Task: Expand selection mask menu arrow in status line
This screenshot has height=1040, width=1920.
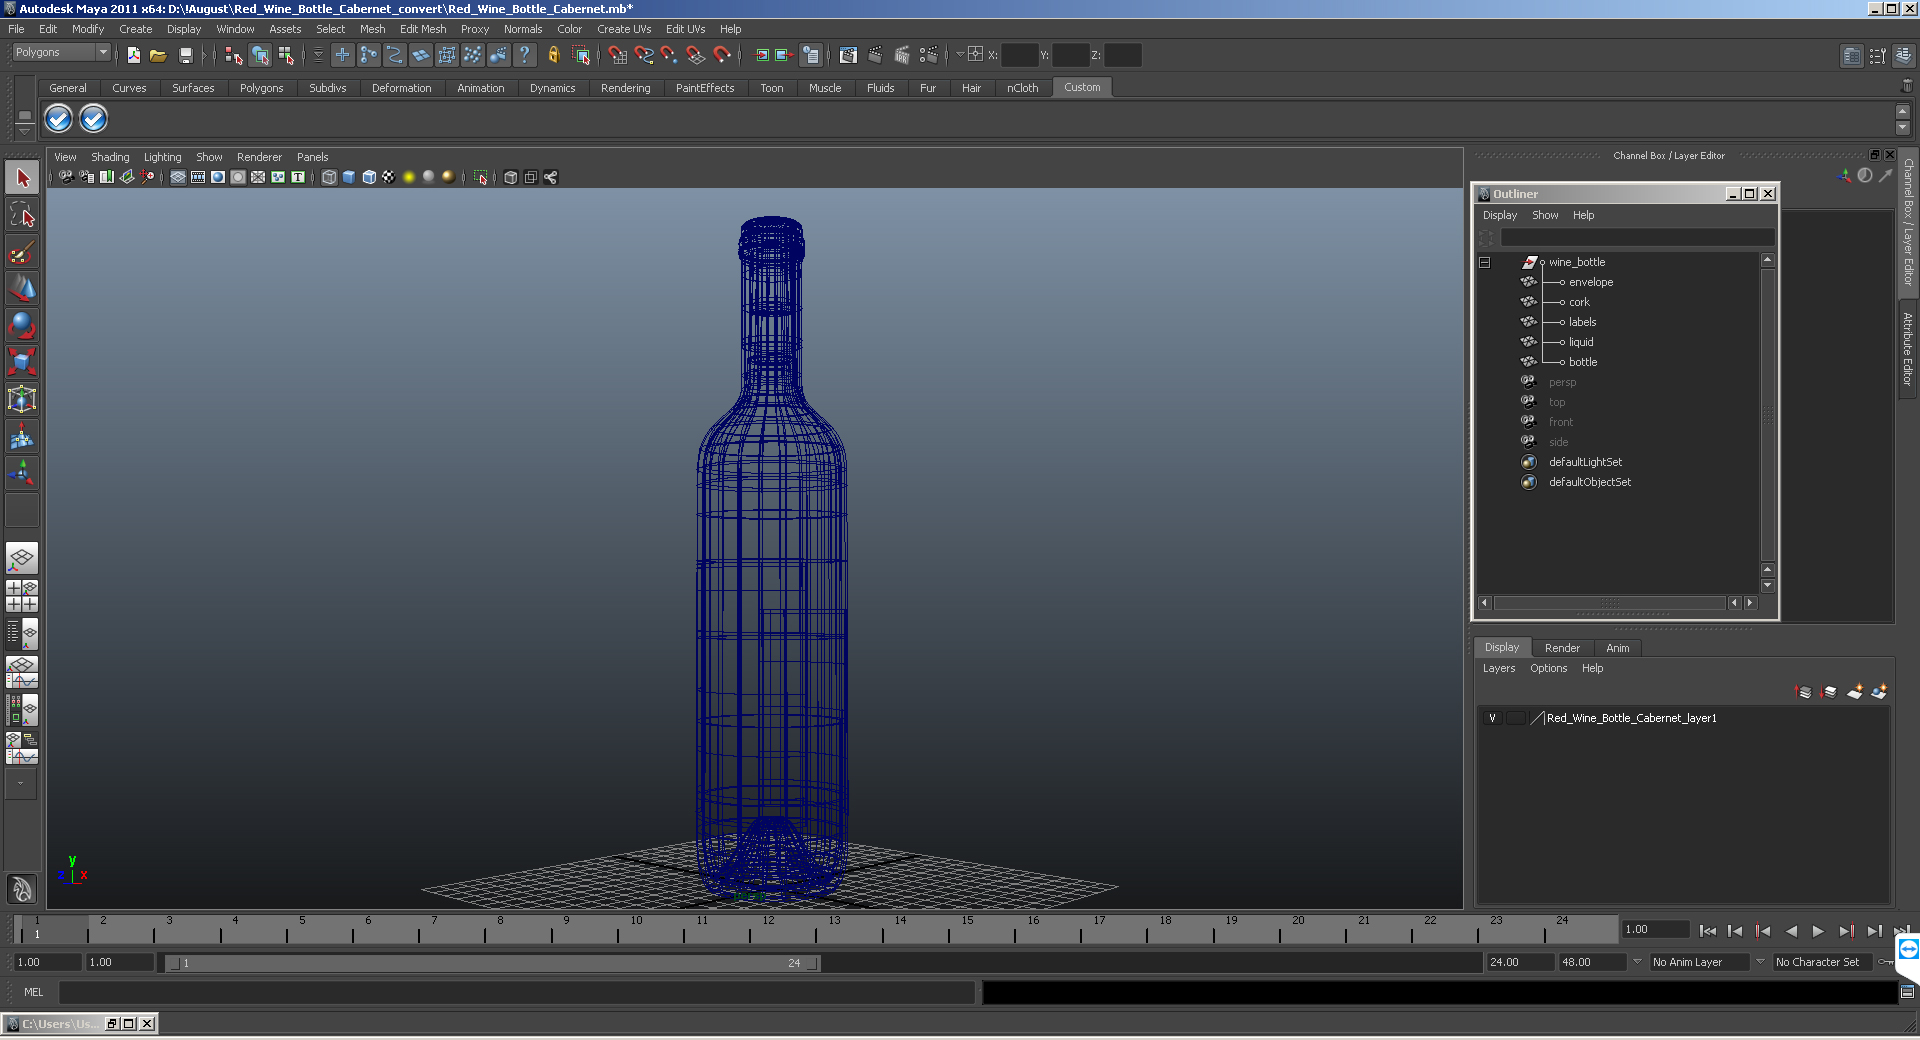Action: (x=318, y=55)
